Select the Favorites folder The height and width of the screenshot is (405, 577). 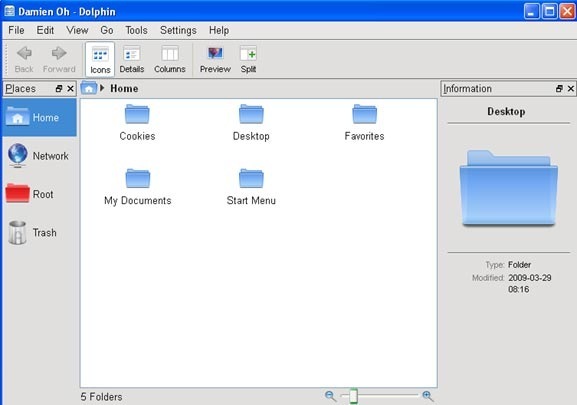[364, 123]
